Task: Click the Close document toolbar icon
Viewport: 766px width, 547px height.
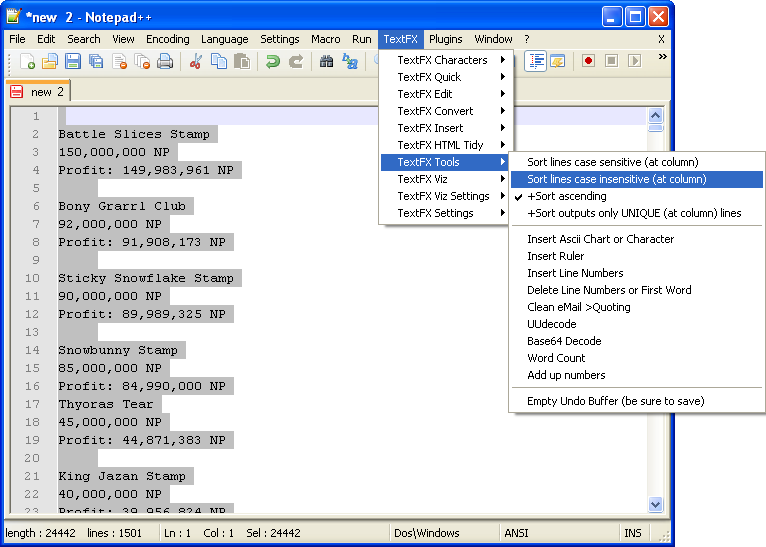Action: 119,62
